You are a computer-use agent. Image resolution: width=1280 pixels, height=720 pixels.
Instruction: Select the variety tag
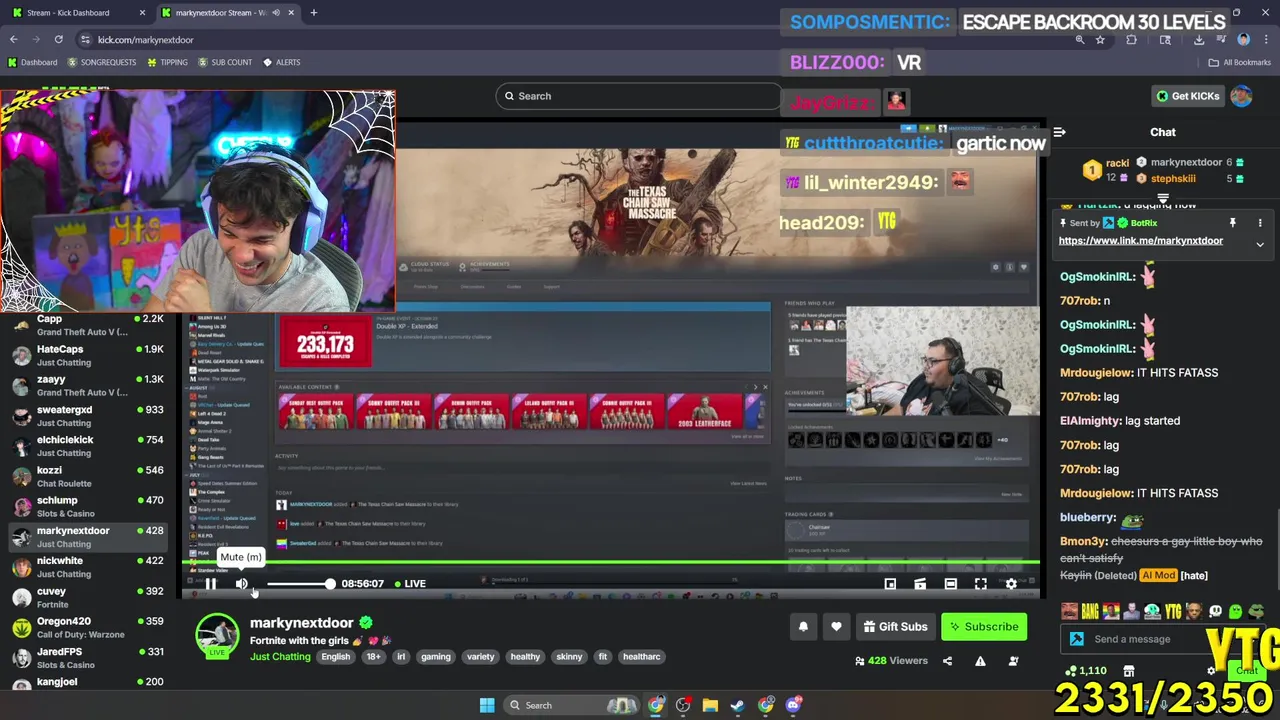click(x=481, y=657)
